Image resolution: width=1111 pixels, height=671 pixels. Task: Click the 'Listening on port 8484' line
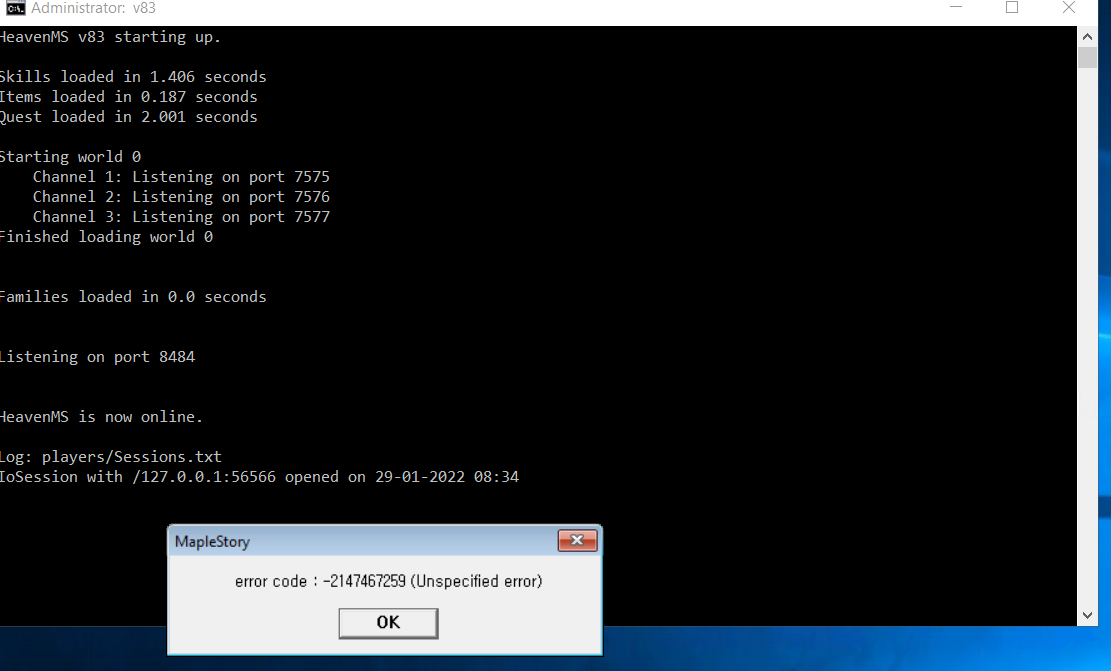click(98, 357)
